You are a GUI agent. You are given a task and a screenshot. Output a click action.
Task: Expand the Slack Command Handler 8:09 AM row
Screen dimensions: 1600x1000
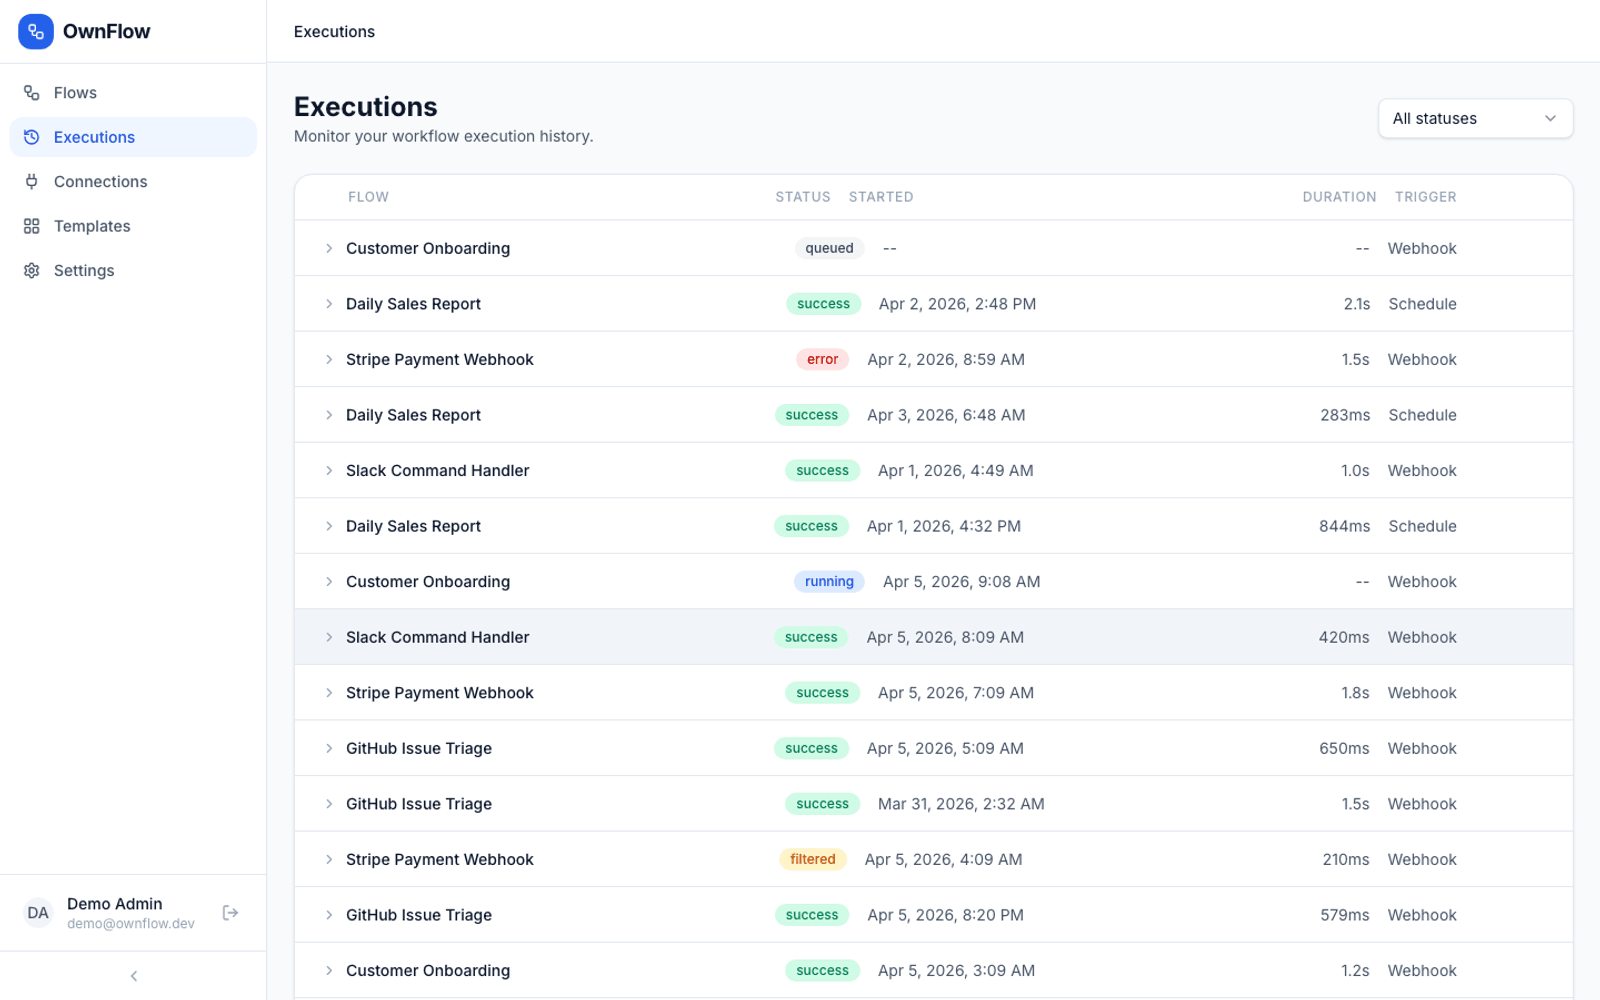(329, 637)
